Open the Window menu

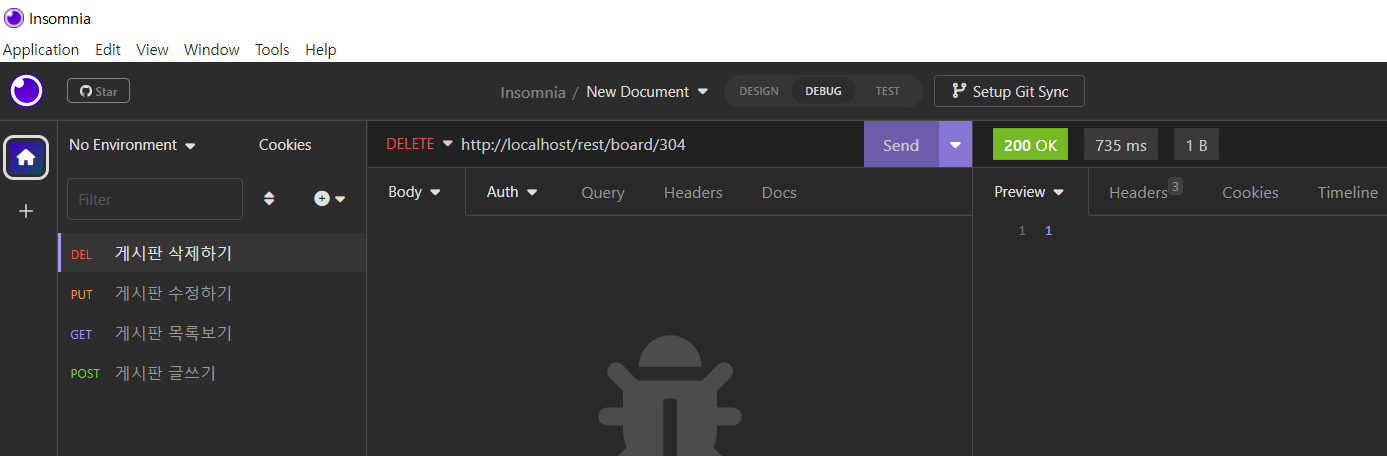(212, 49)
